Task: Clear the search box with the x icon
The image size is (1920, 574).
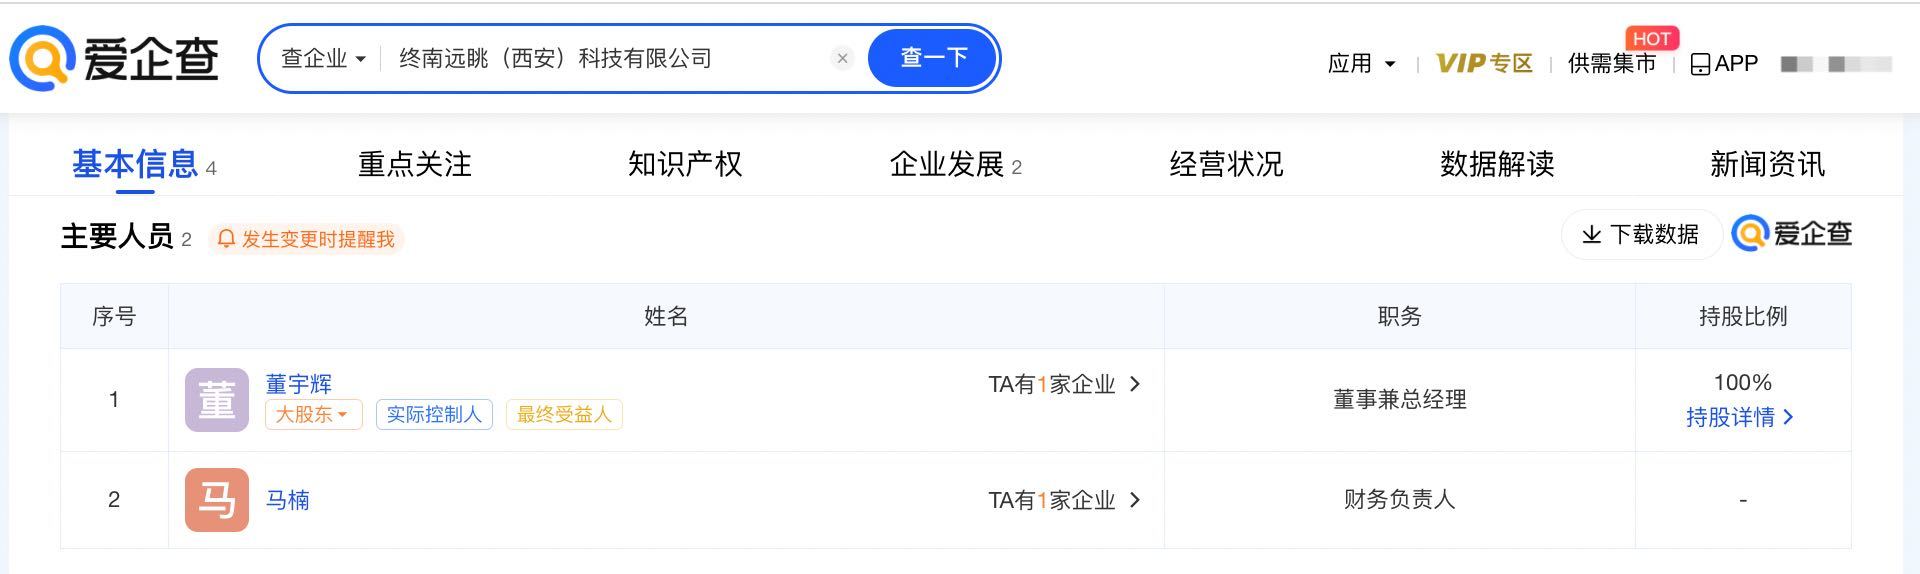Action: point(842,58)
